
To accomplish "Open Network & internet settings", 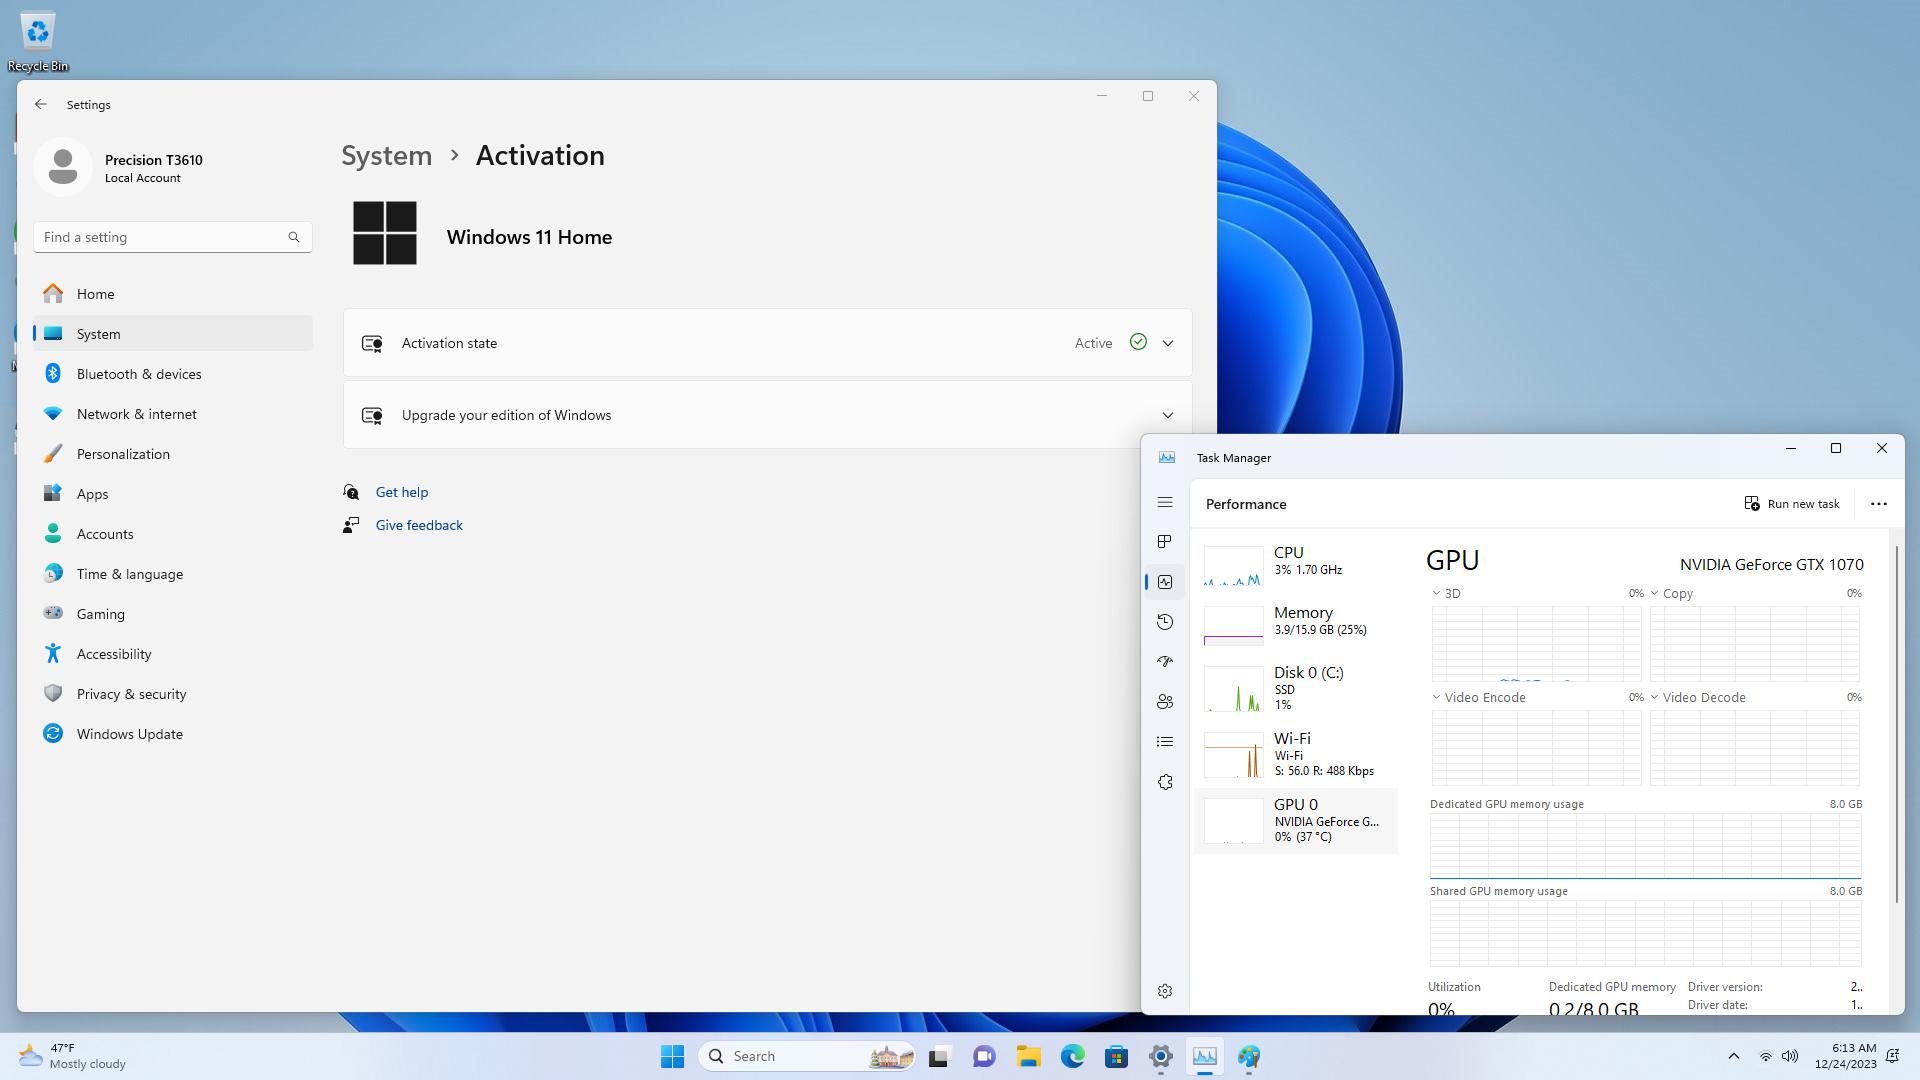I will (x=173, y=414).
